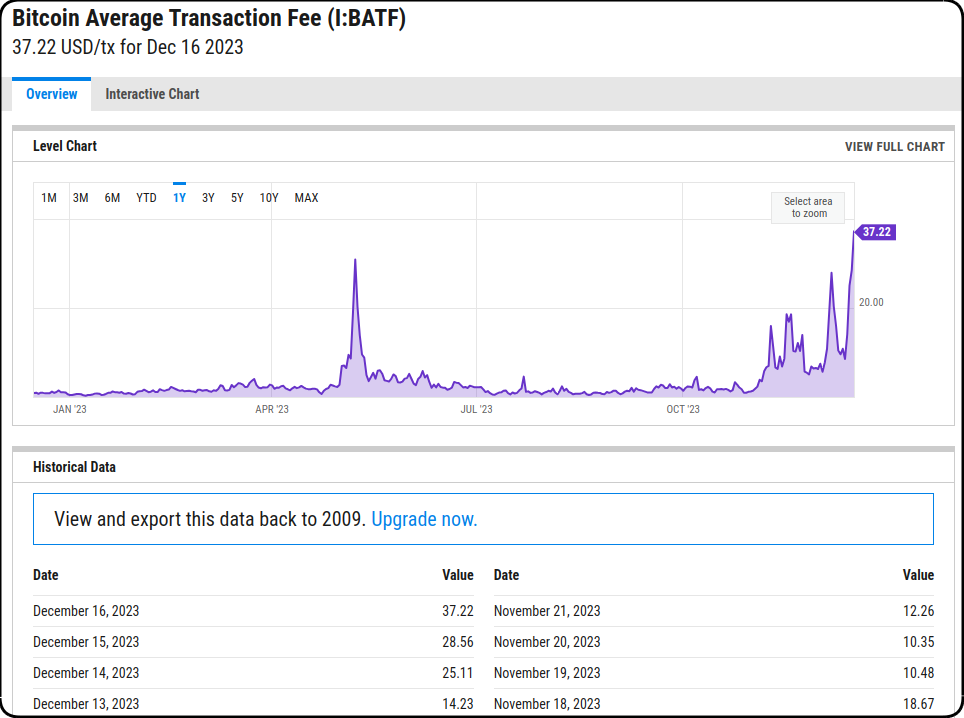Select the 1Y time range
Viewport: 964px width, 718px height.
coord(179,198)
